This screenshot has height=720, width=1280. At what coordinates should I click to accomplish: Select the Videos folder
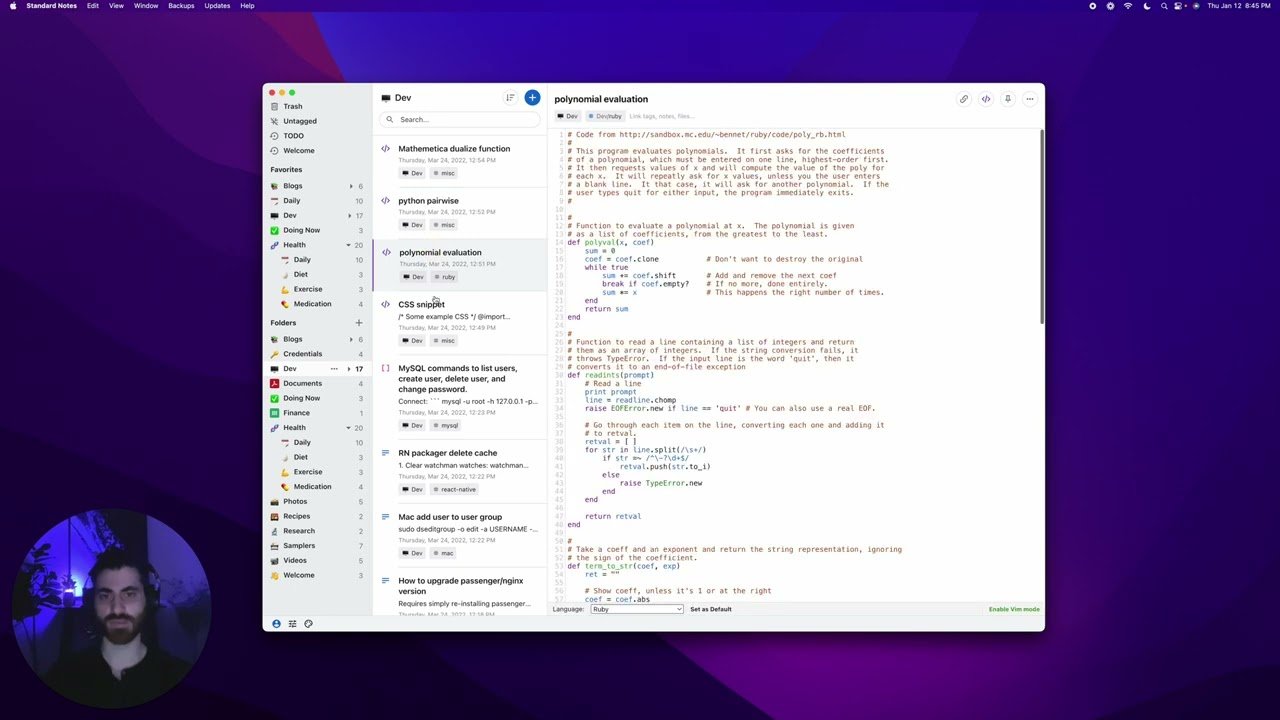(x=317, y=561)
